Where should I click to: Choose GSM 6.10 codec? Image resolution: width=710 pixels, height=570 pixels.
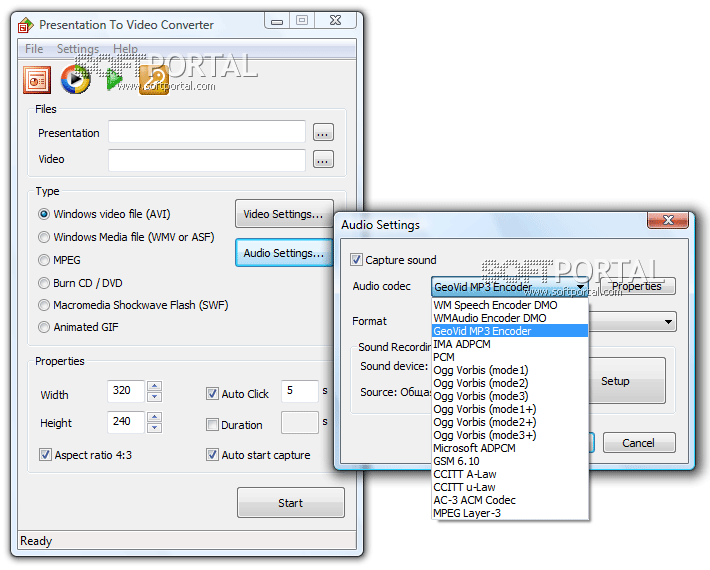coord(510,461)
